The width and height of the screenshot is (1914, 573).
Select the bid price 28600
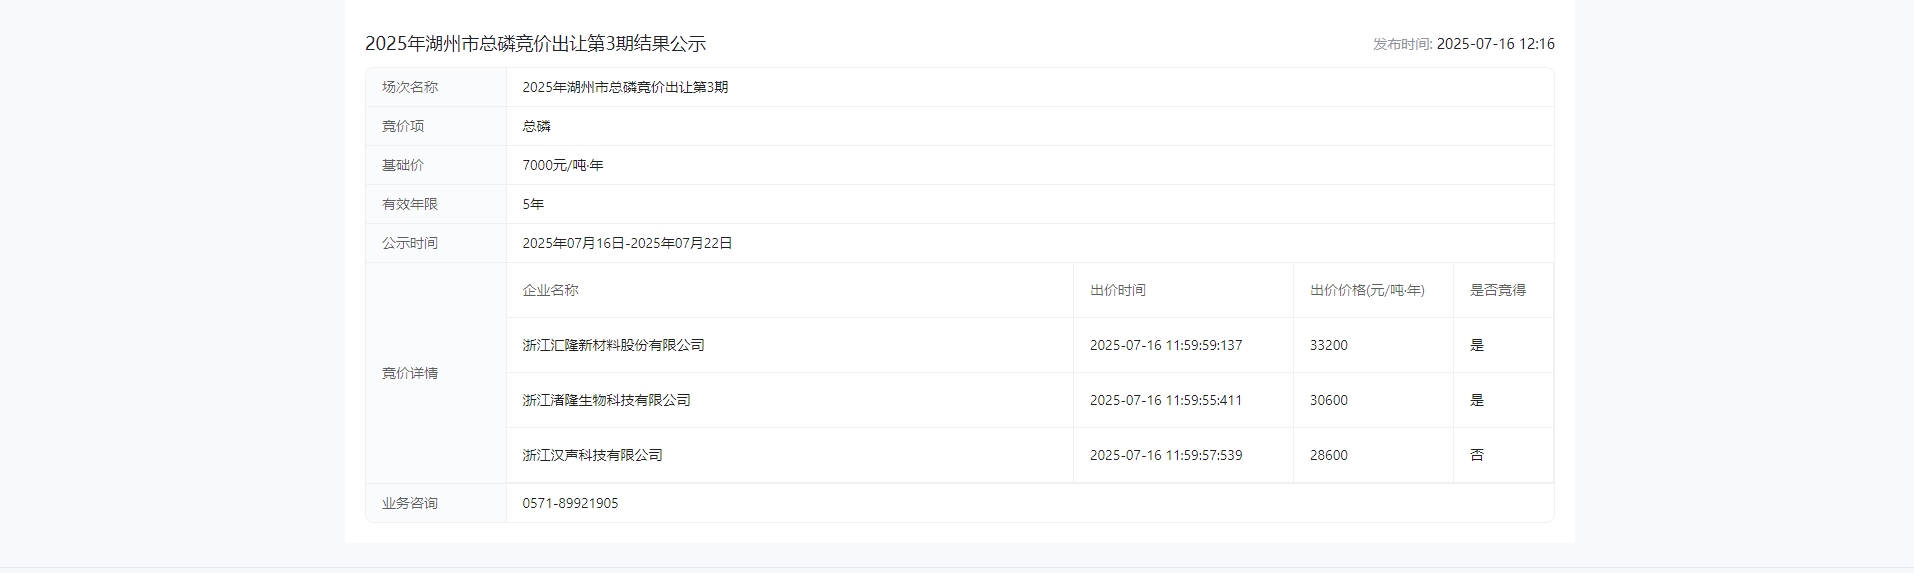1329,455
